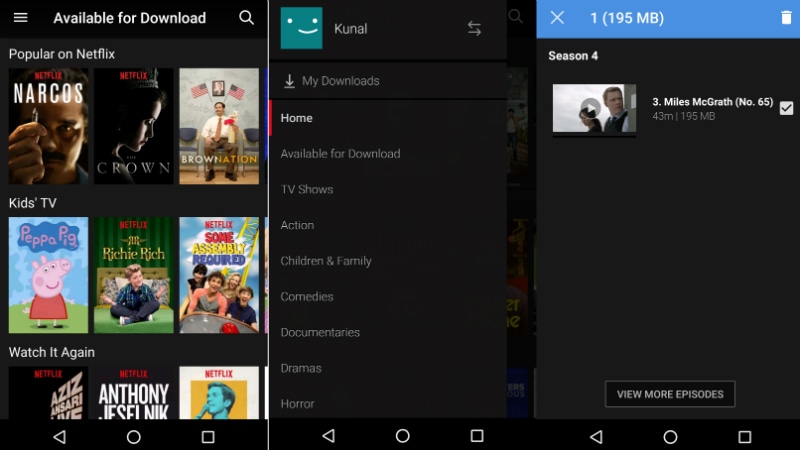
Task: Tap the '1 (195 MB)' selection count
Action: tap(627, 18)
